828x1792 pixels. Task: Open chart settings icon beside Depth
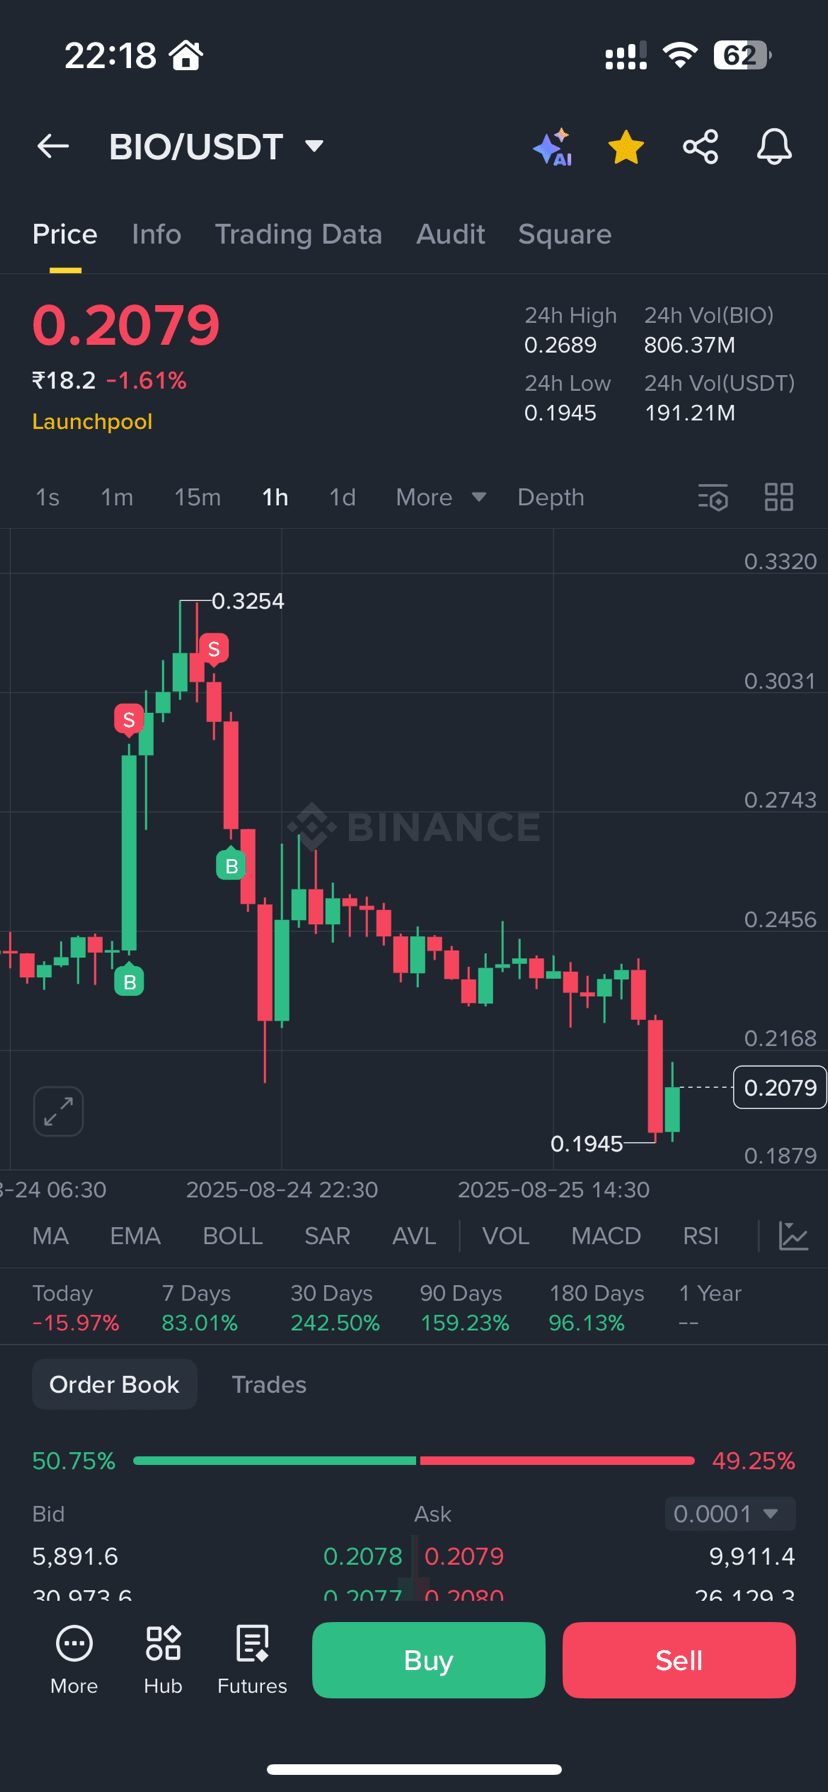(x=713, y=497)
